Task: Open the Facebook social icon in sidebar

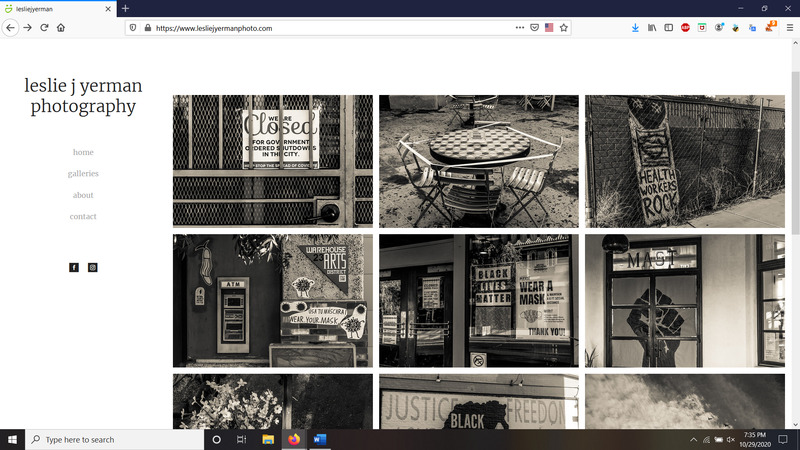Action: [74, 267]
